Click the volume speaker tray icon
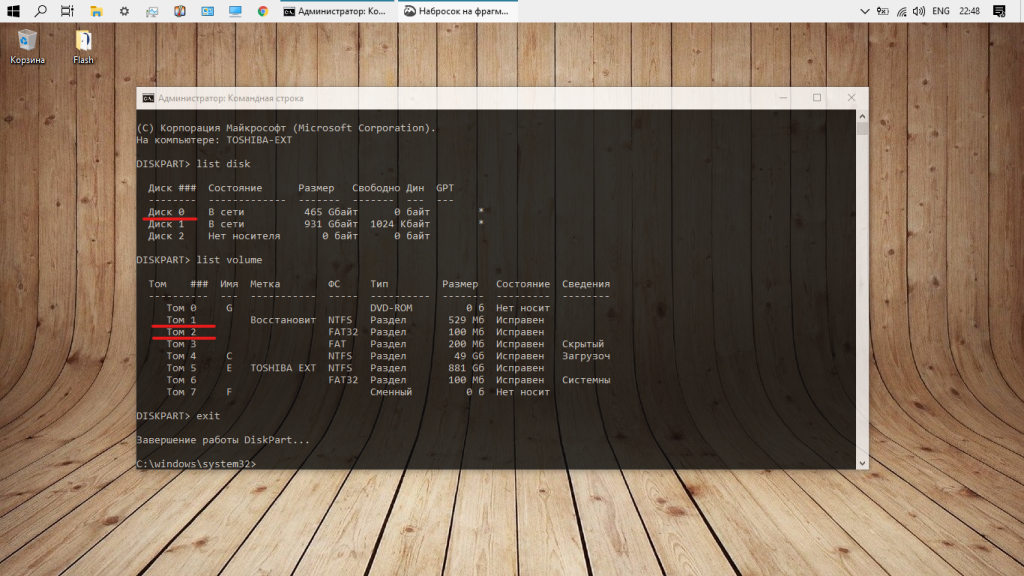Viewport: 1024px width, 576px height. coord(919,11)
